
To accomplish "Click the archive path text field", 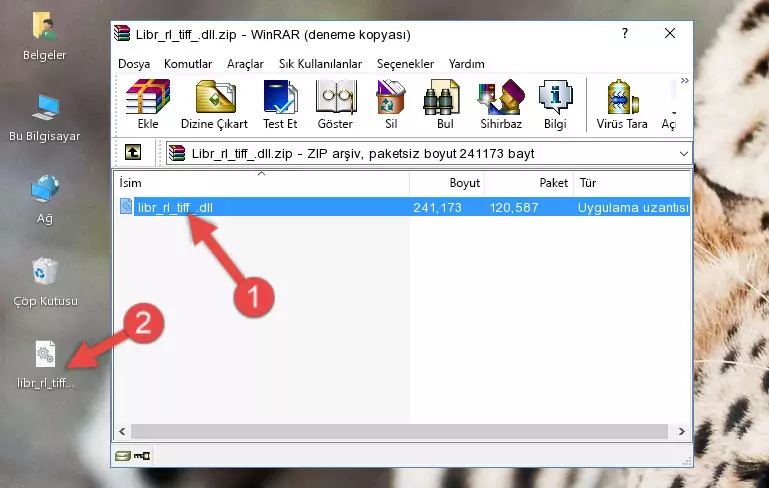I will (429, 154).
